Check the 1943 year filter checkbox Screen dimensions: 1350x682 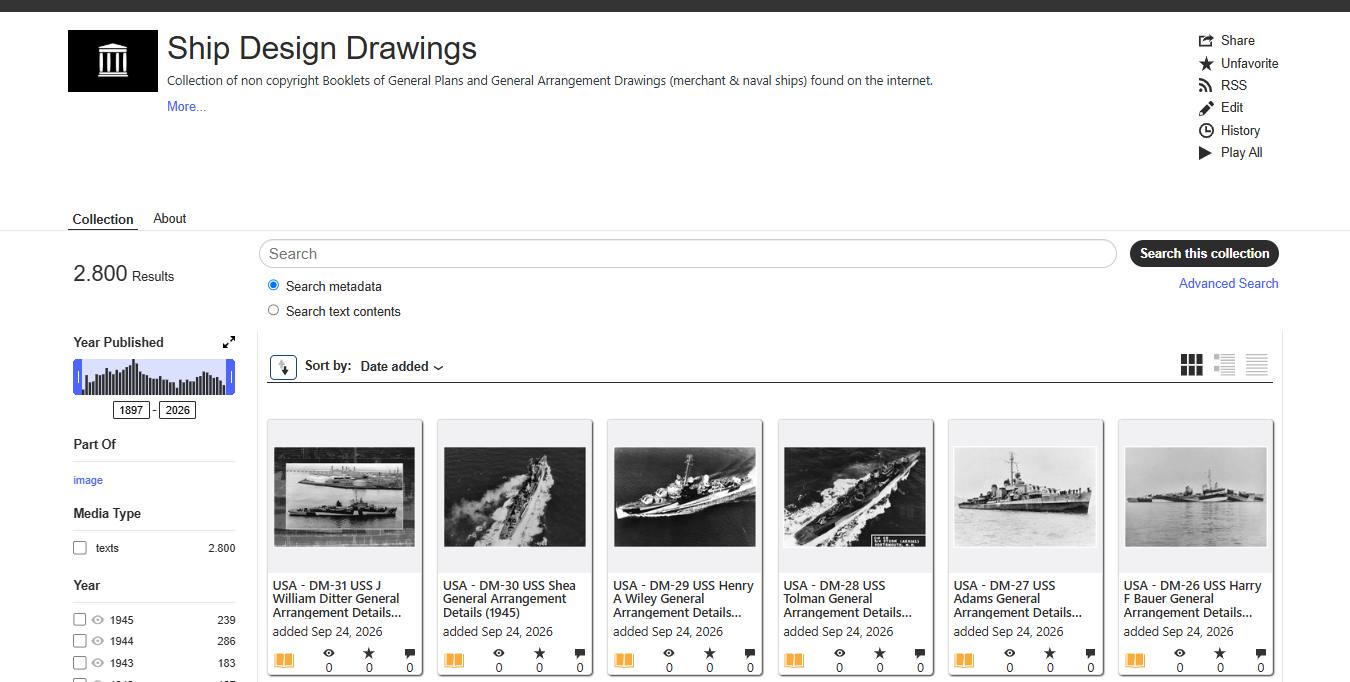[x=80, y=663]
